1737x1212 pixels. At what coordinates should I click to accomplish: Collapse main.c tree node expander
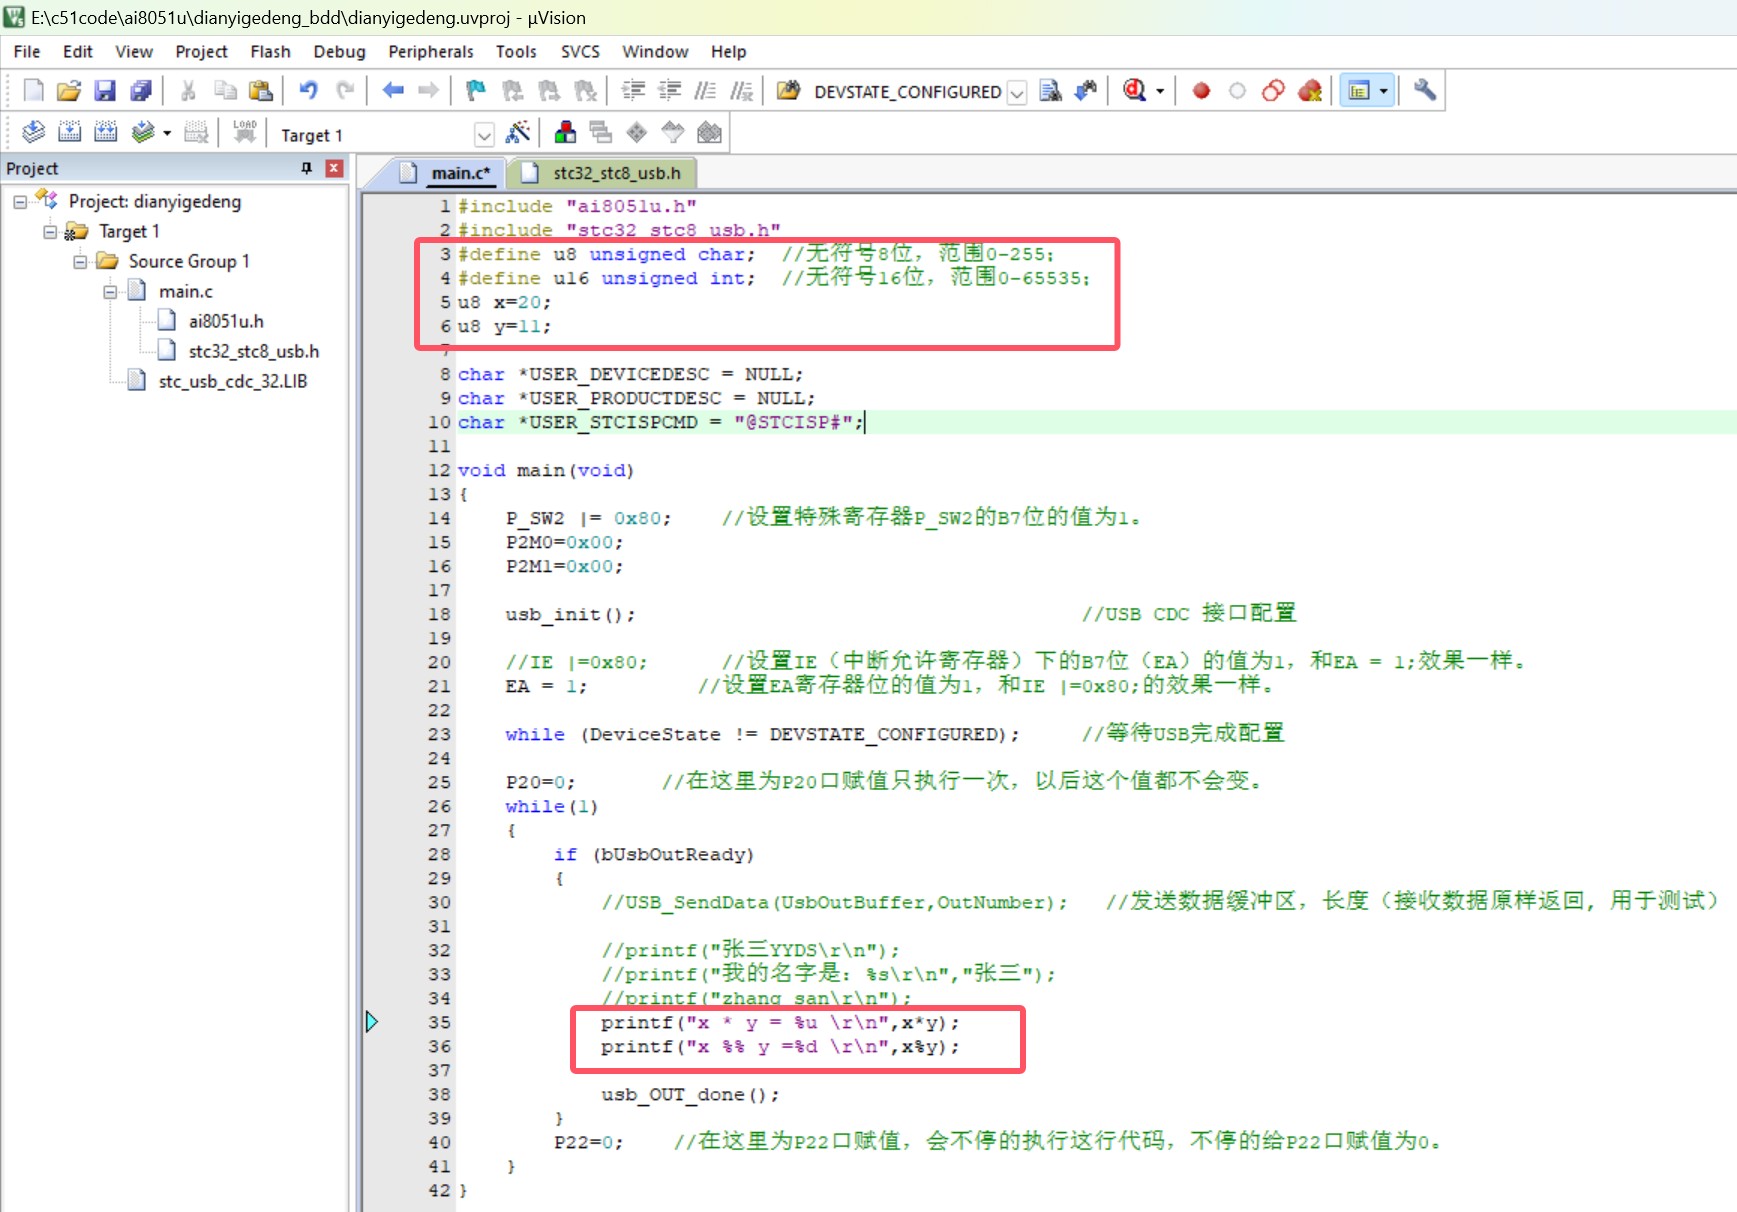(x=110, y=292)
